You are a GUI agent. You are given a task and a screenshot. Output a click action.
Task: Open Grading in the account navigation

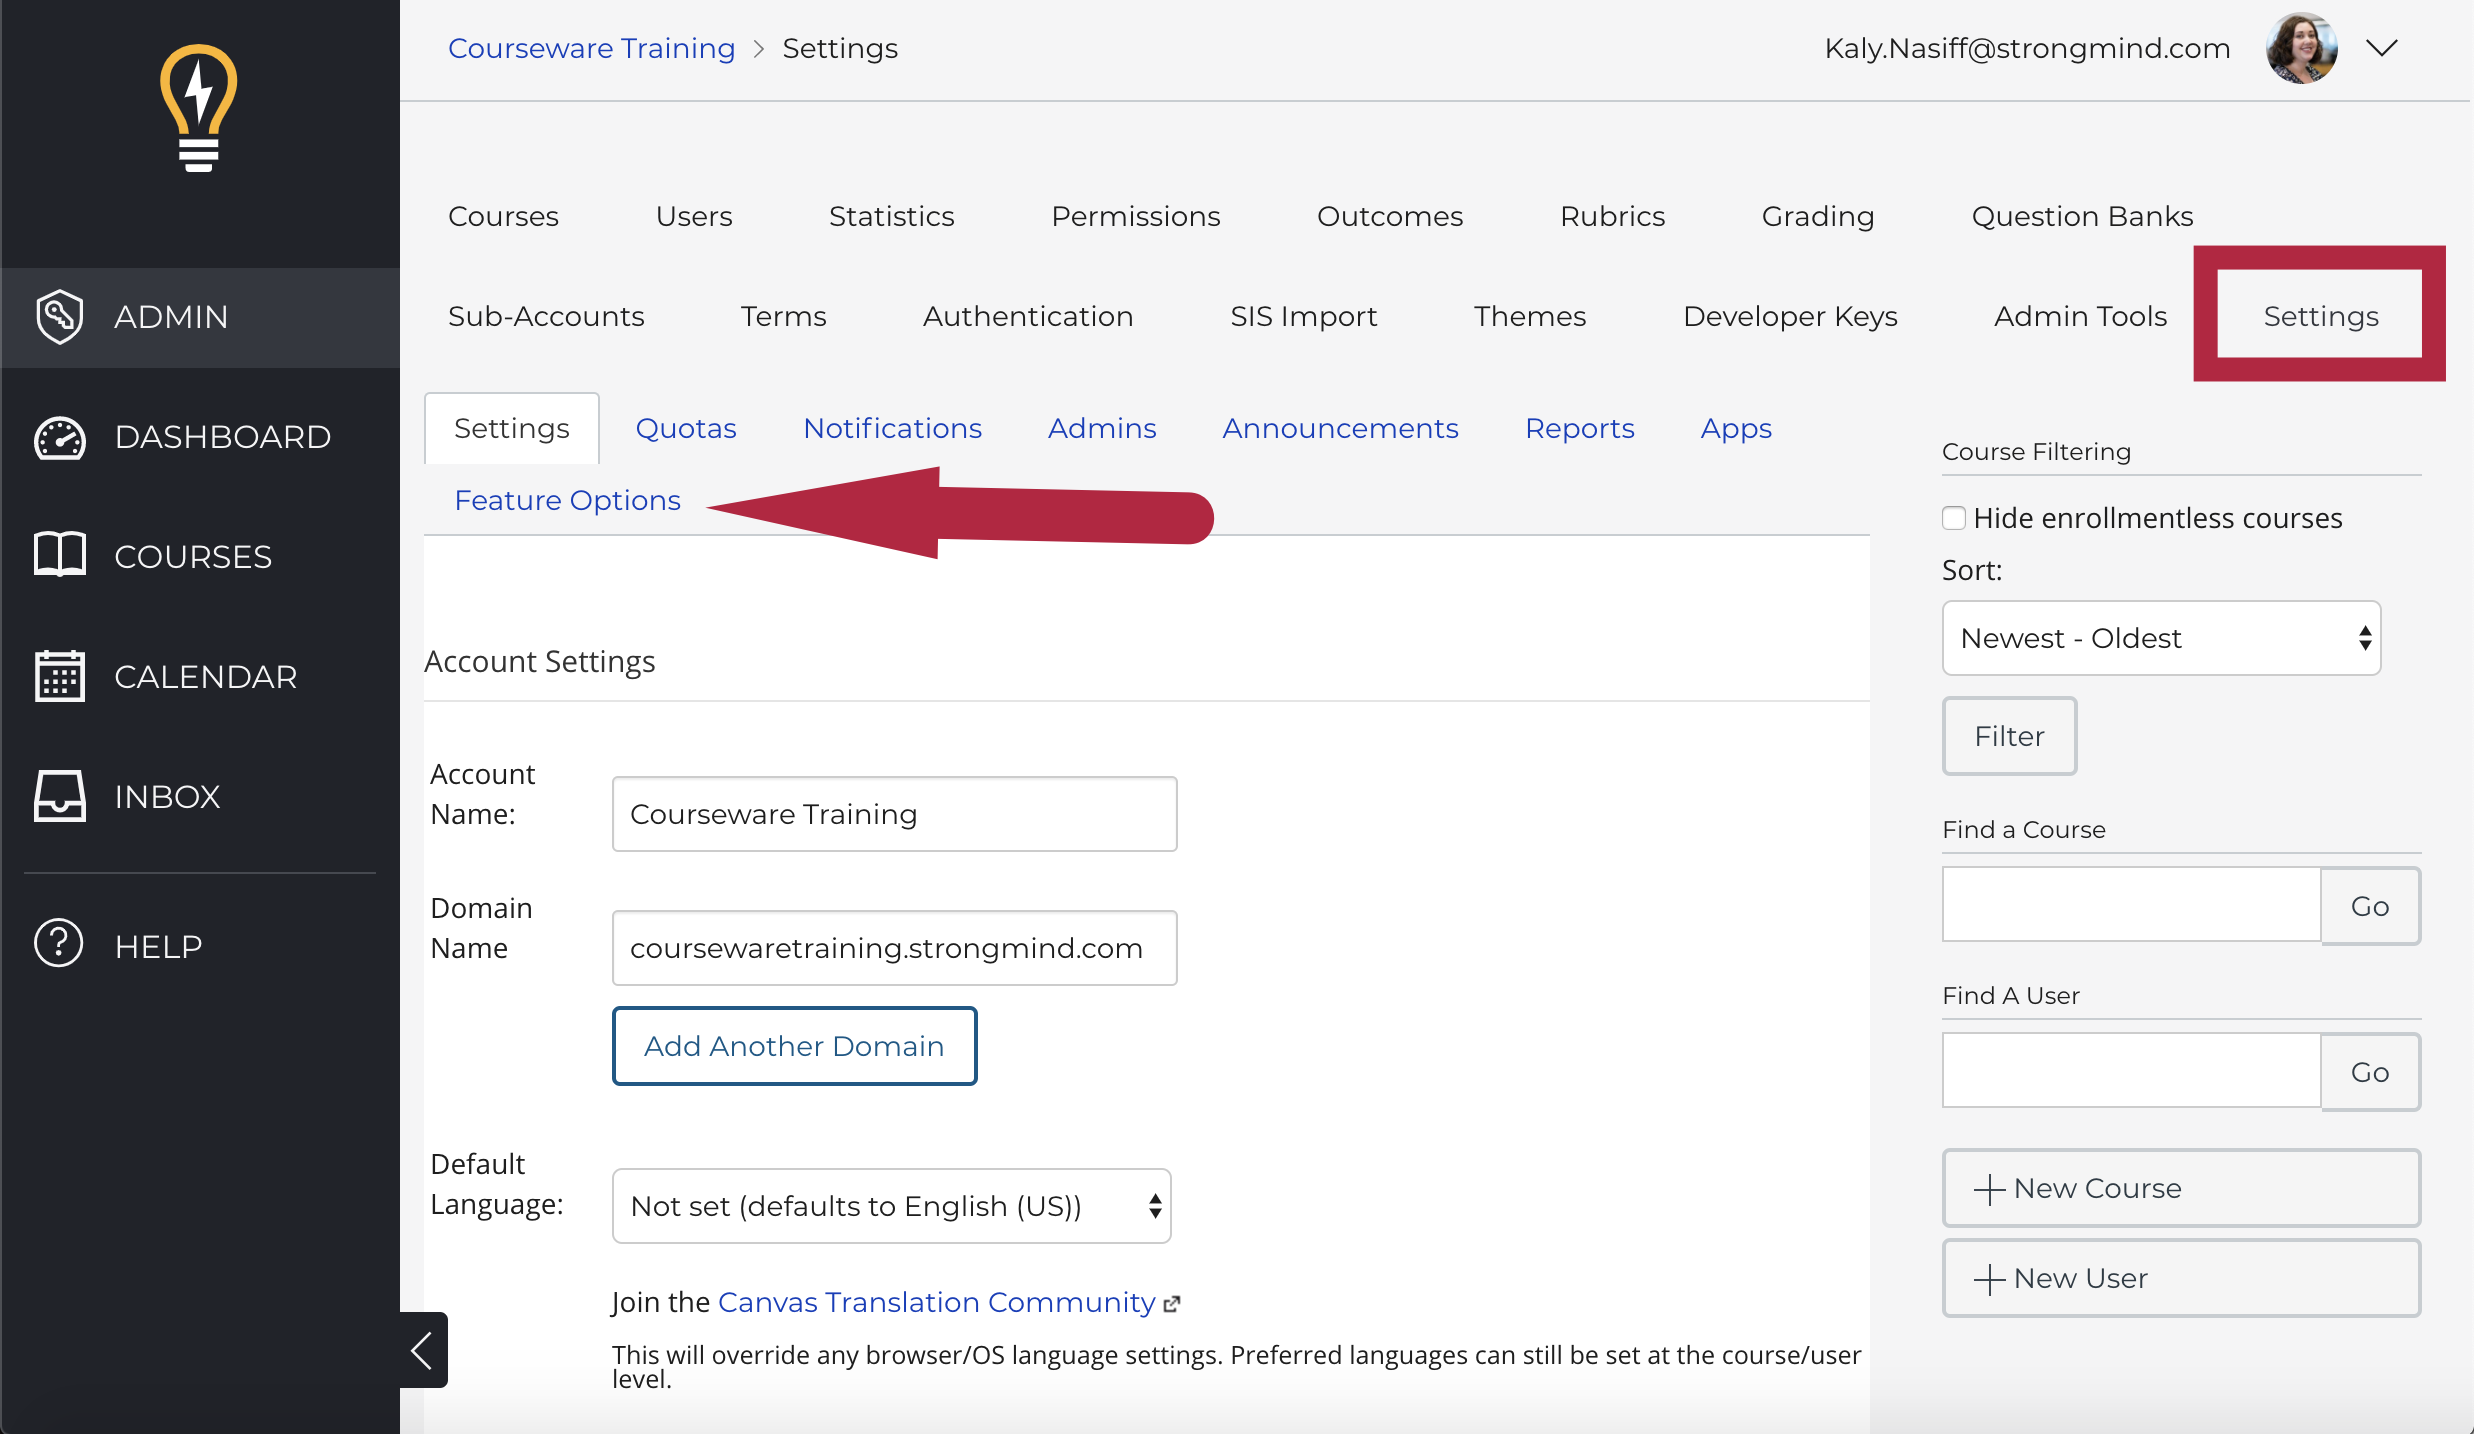pos(1817,216)
